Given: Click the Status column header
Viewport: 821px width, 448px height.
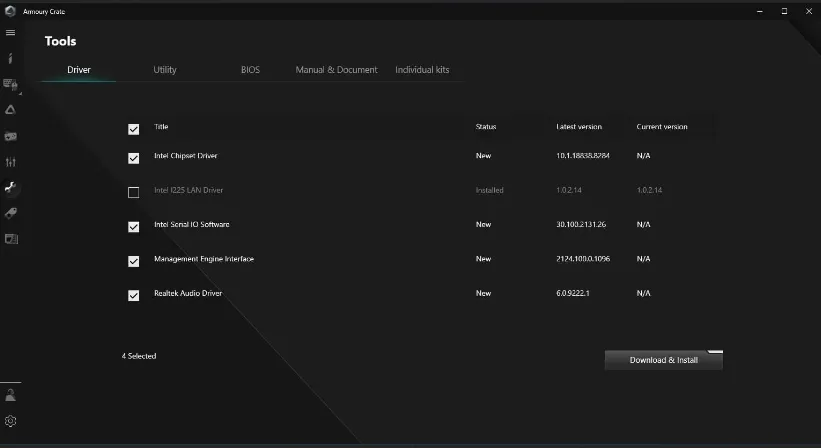Looking at the screenshot, I should [x=485, y=127].
